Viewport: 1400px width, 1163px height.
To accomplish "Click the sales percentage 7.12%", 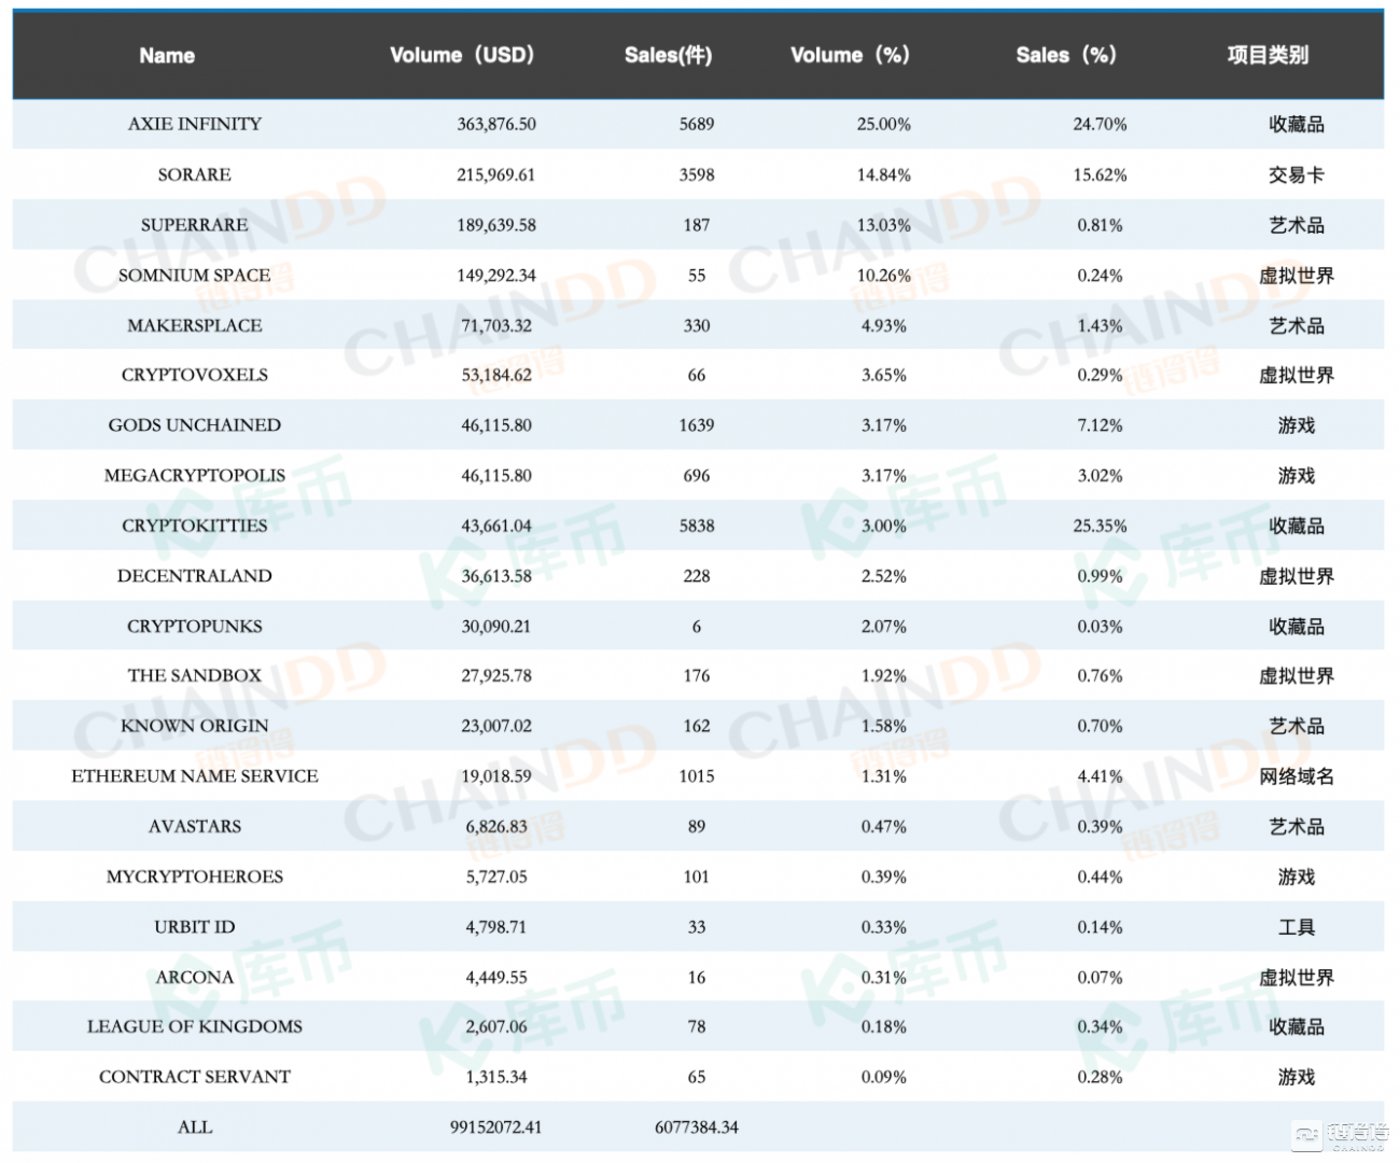I will pos(1100,425).
